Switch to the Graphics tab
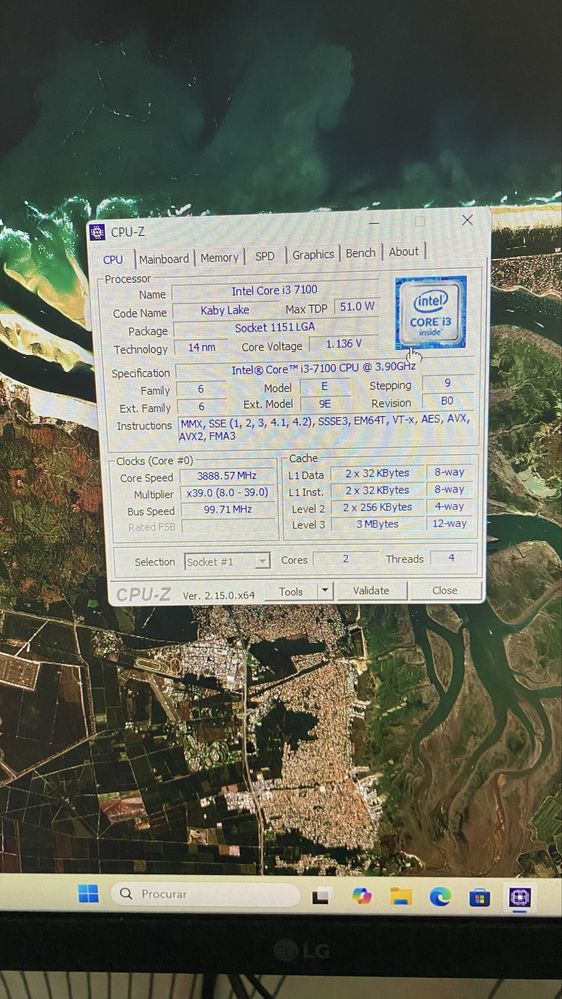Screen dimensions: 562x999 point(313,254)
